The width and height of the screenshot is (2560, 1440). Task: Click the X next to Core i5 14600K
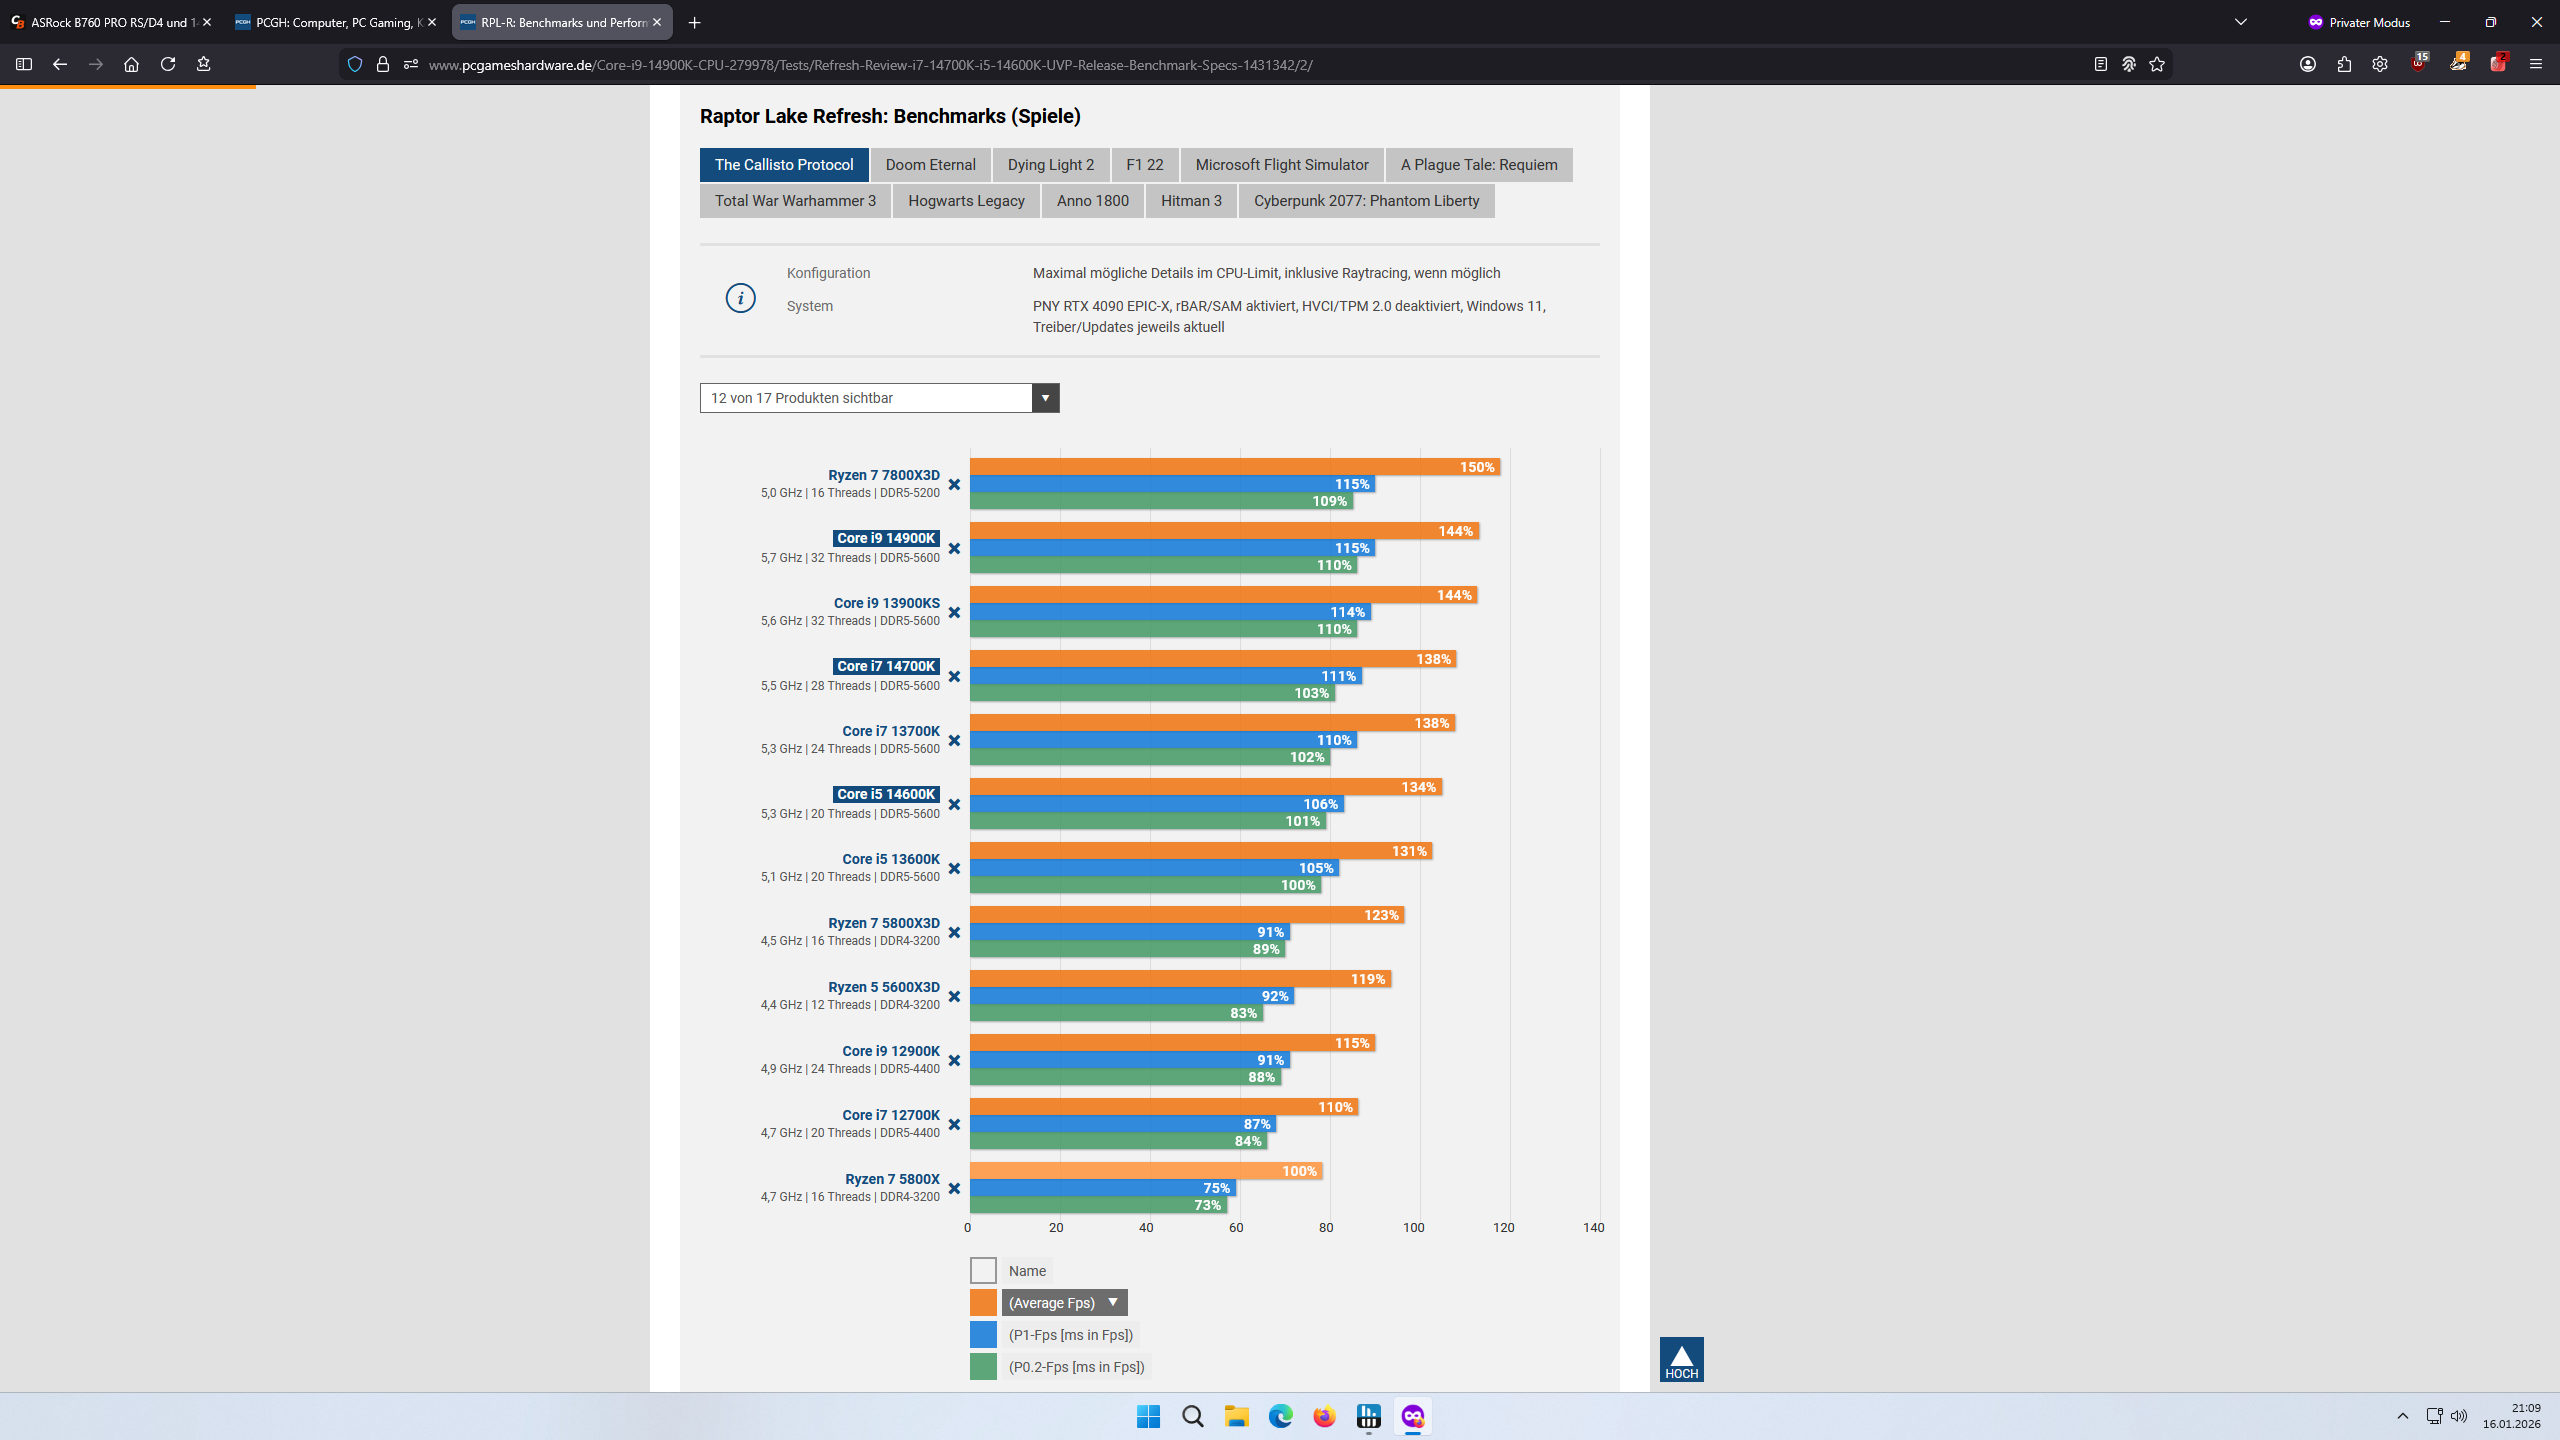click(954, 805)
